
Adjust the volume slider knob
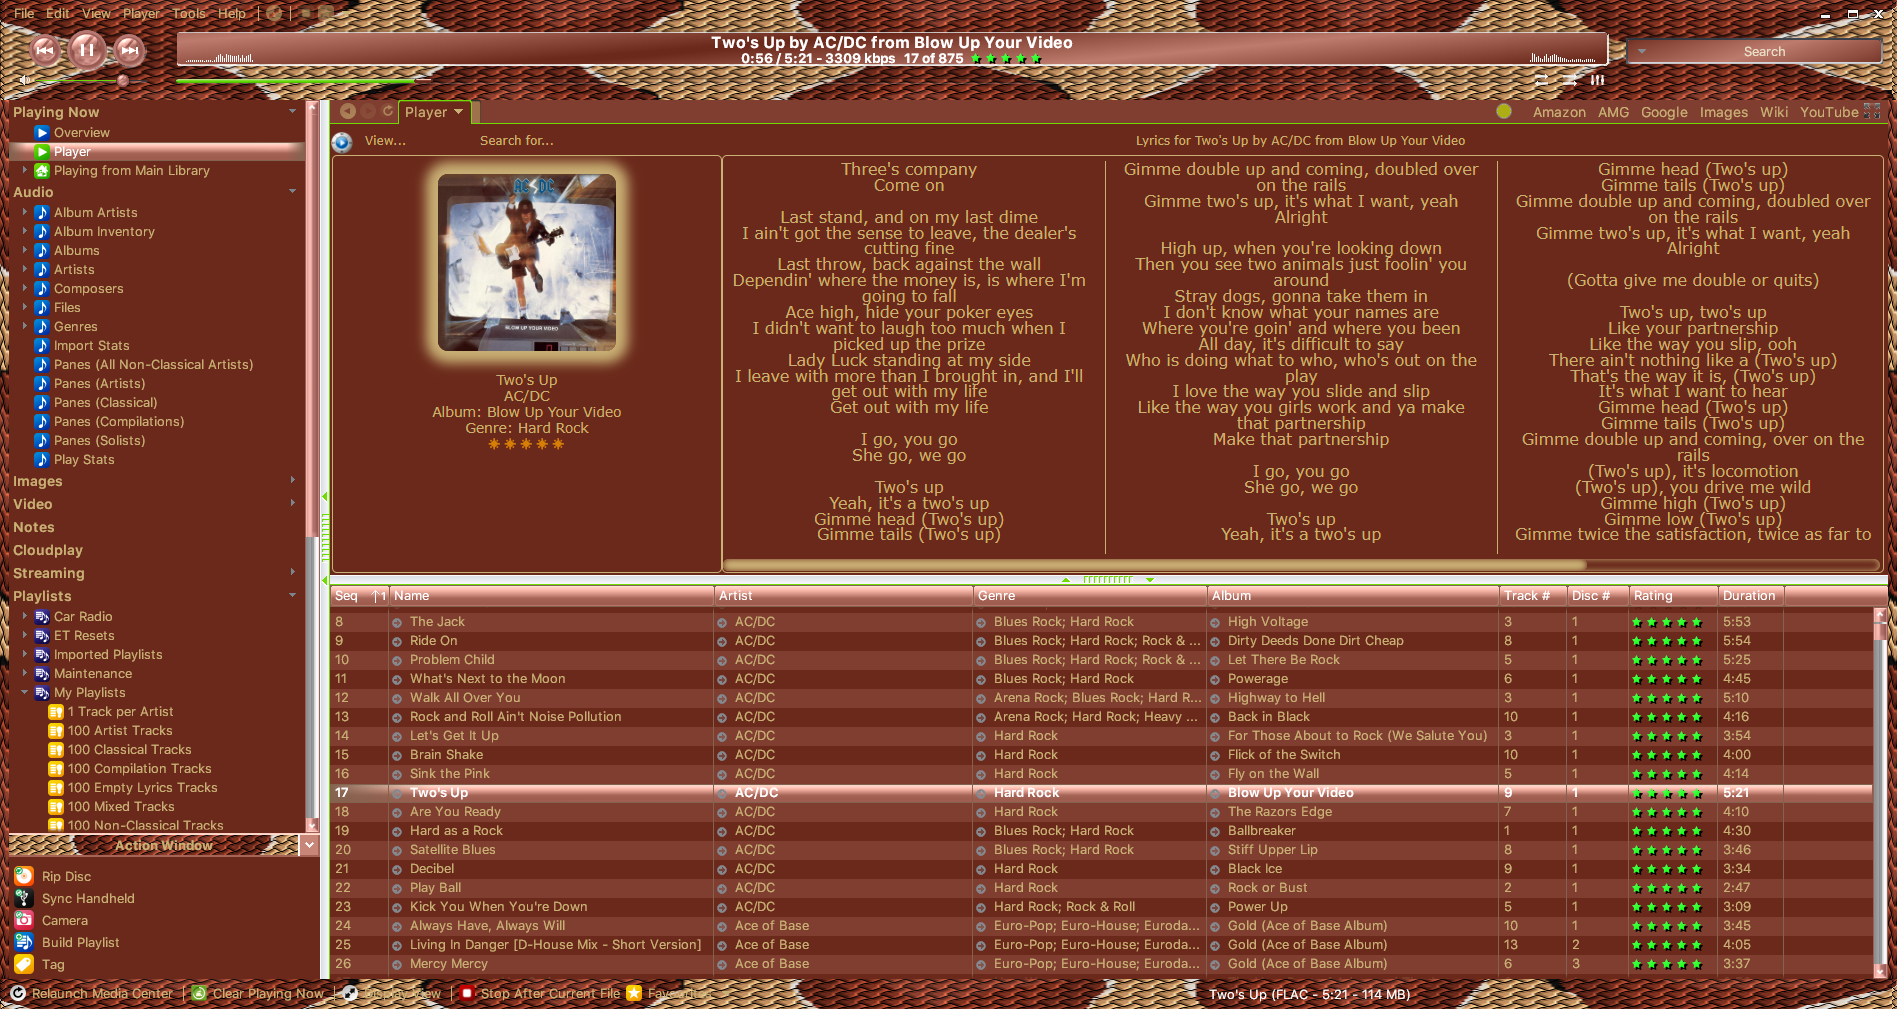[x=123, y=80]
